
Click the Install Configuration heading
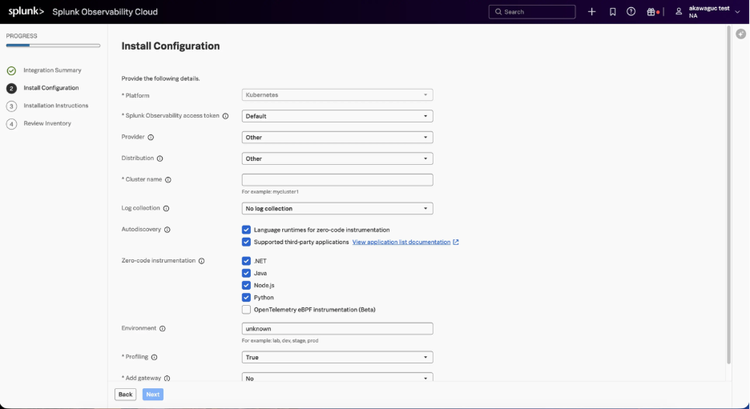click(170, 46)
